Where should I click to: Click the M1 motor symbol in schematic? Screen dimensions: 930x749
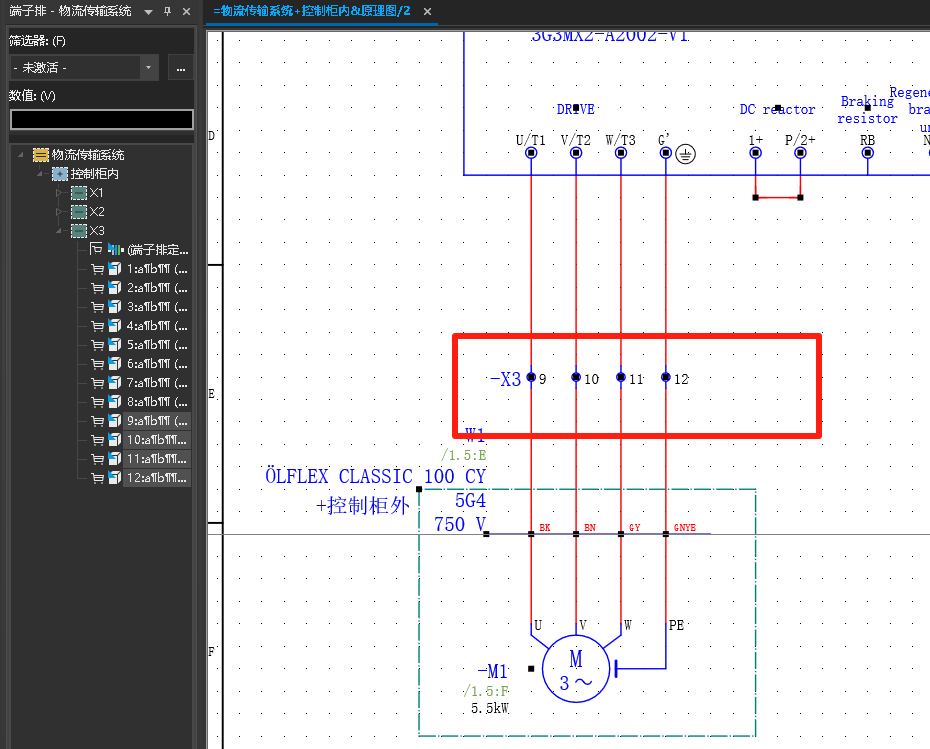575,669
